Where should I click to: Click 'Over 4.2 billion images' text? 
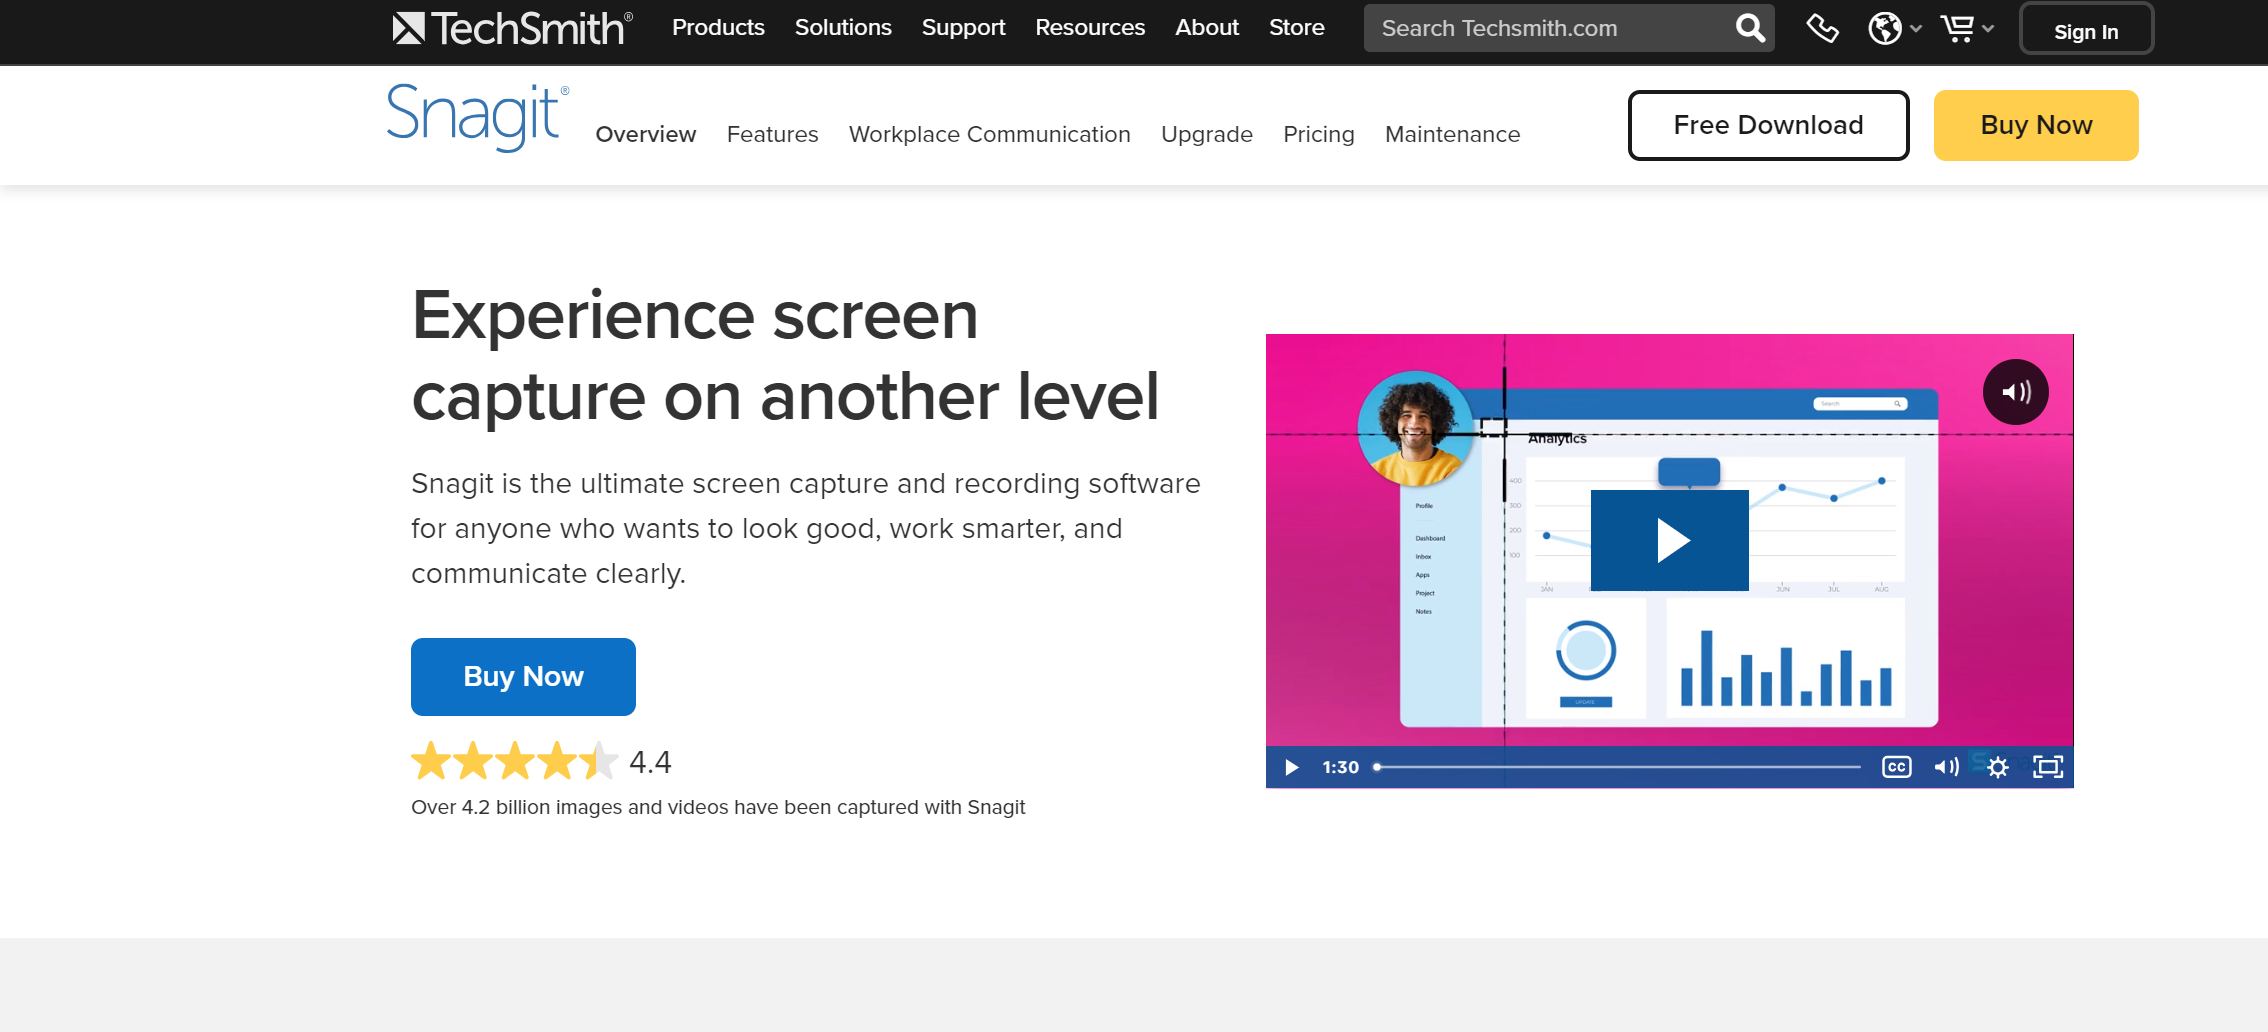(718, 807)
